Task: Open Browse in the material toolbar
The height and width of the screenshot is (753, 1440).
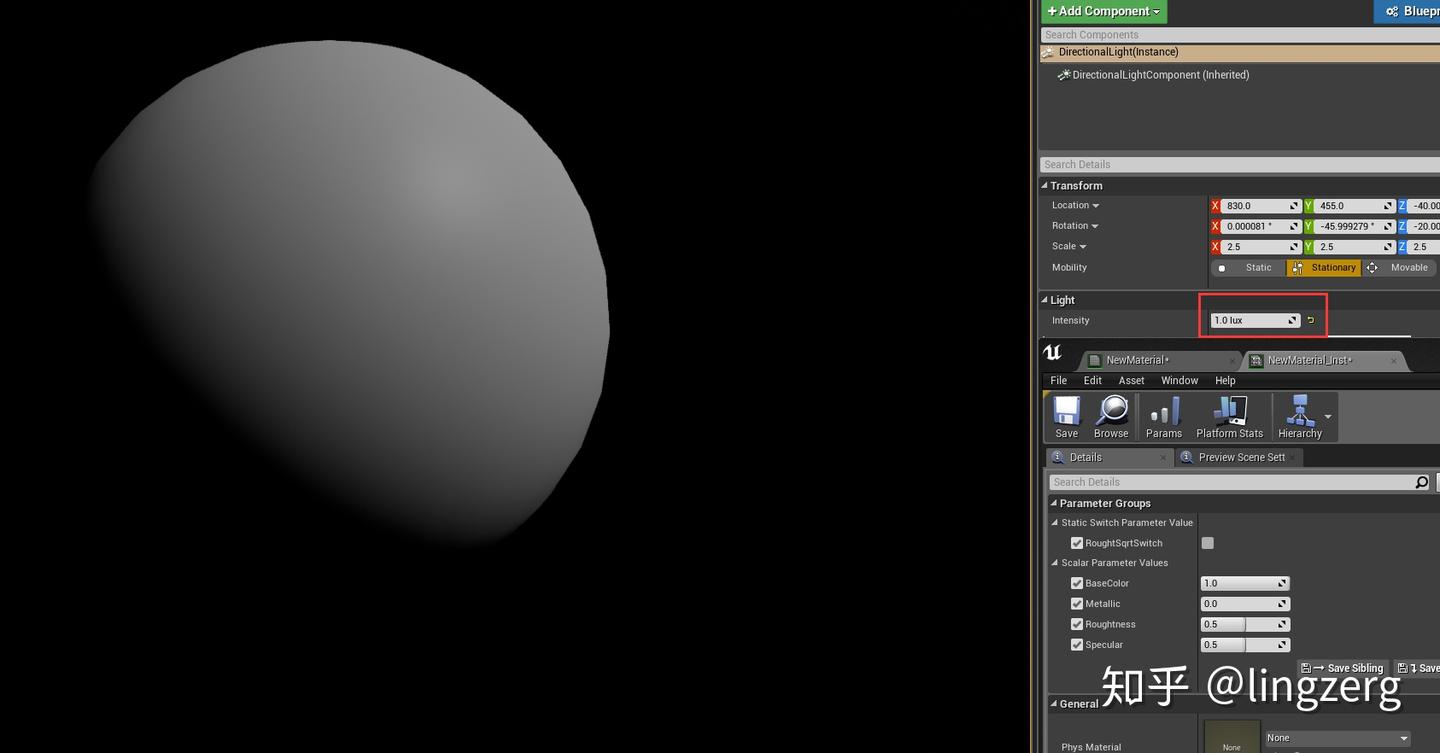Action: click(1111, 416)
